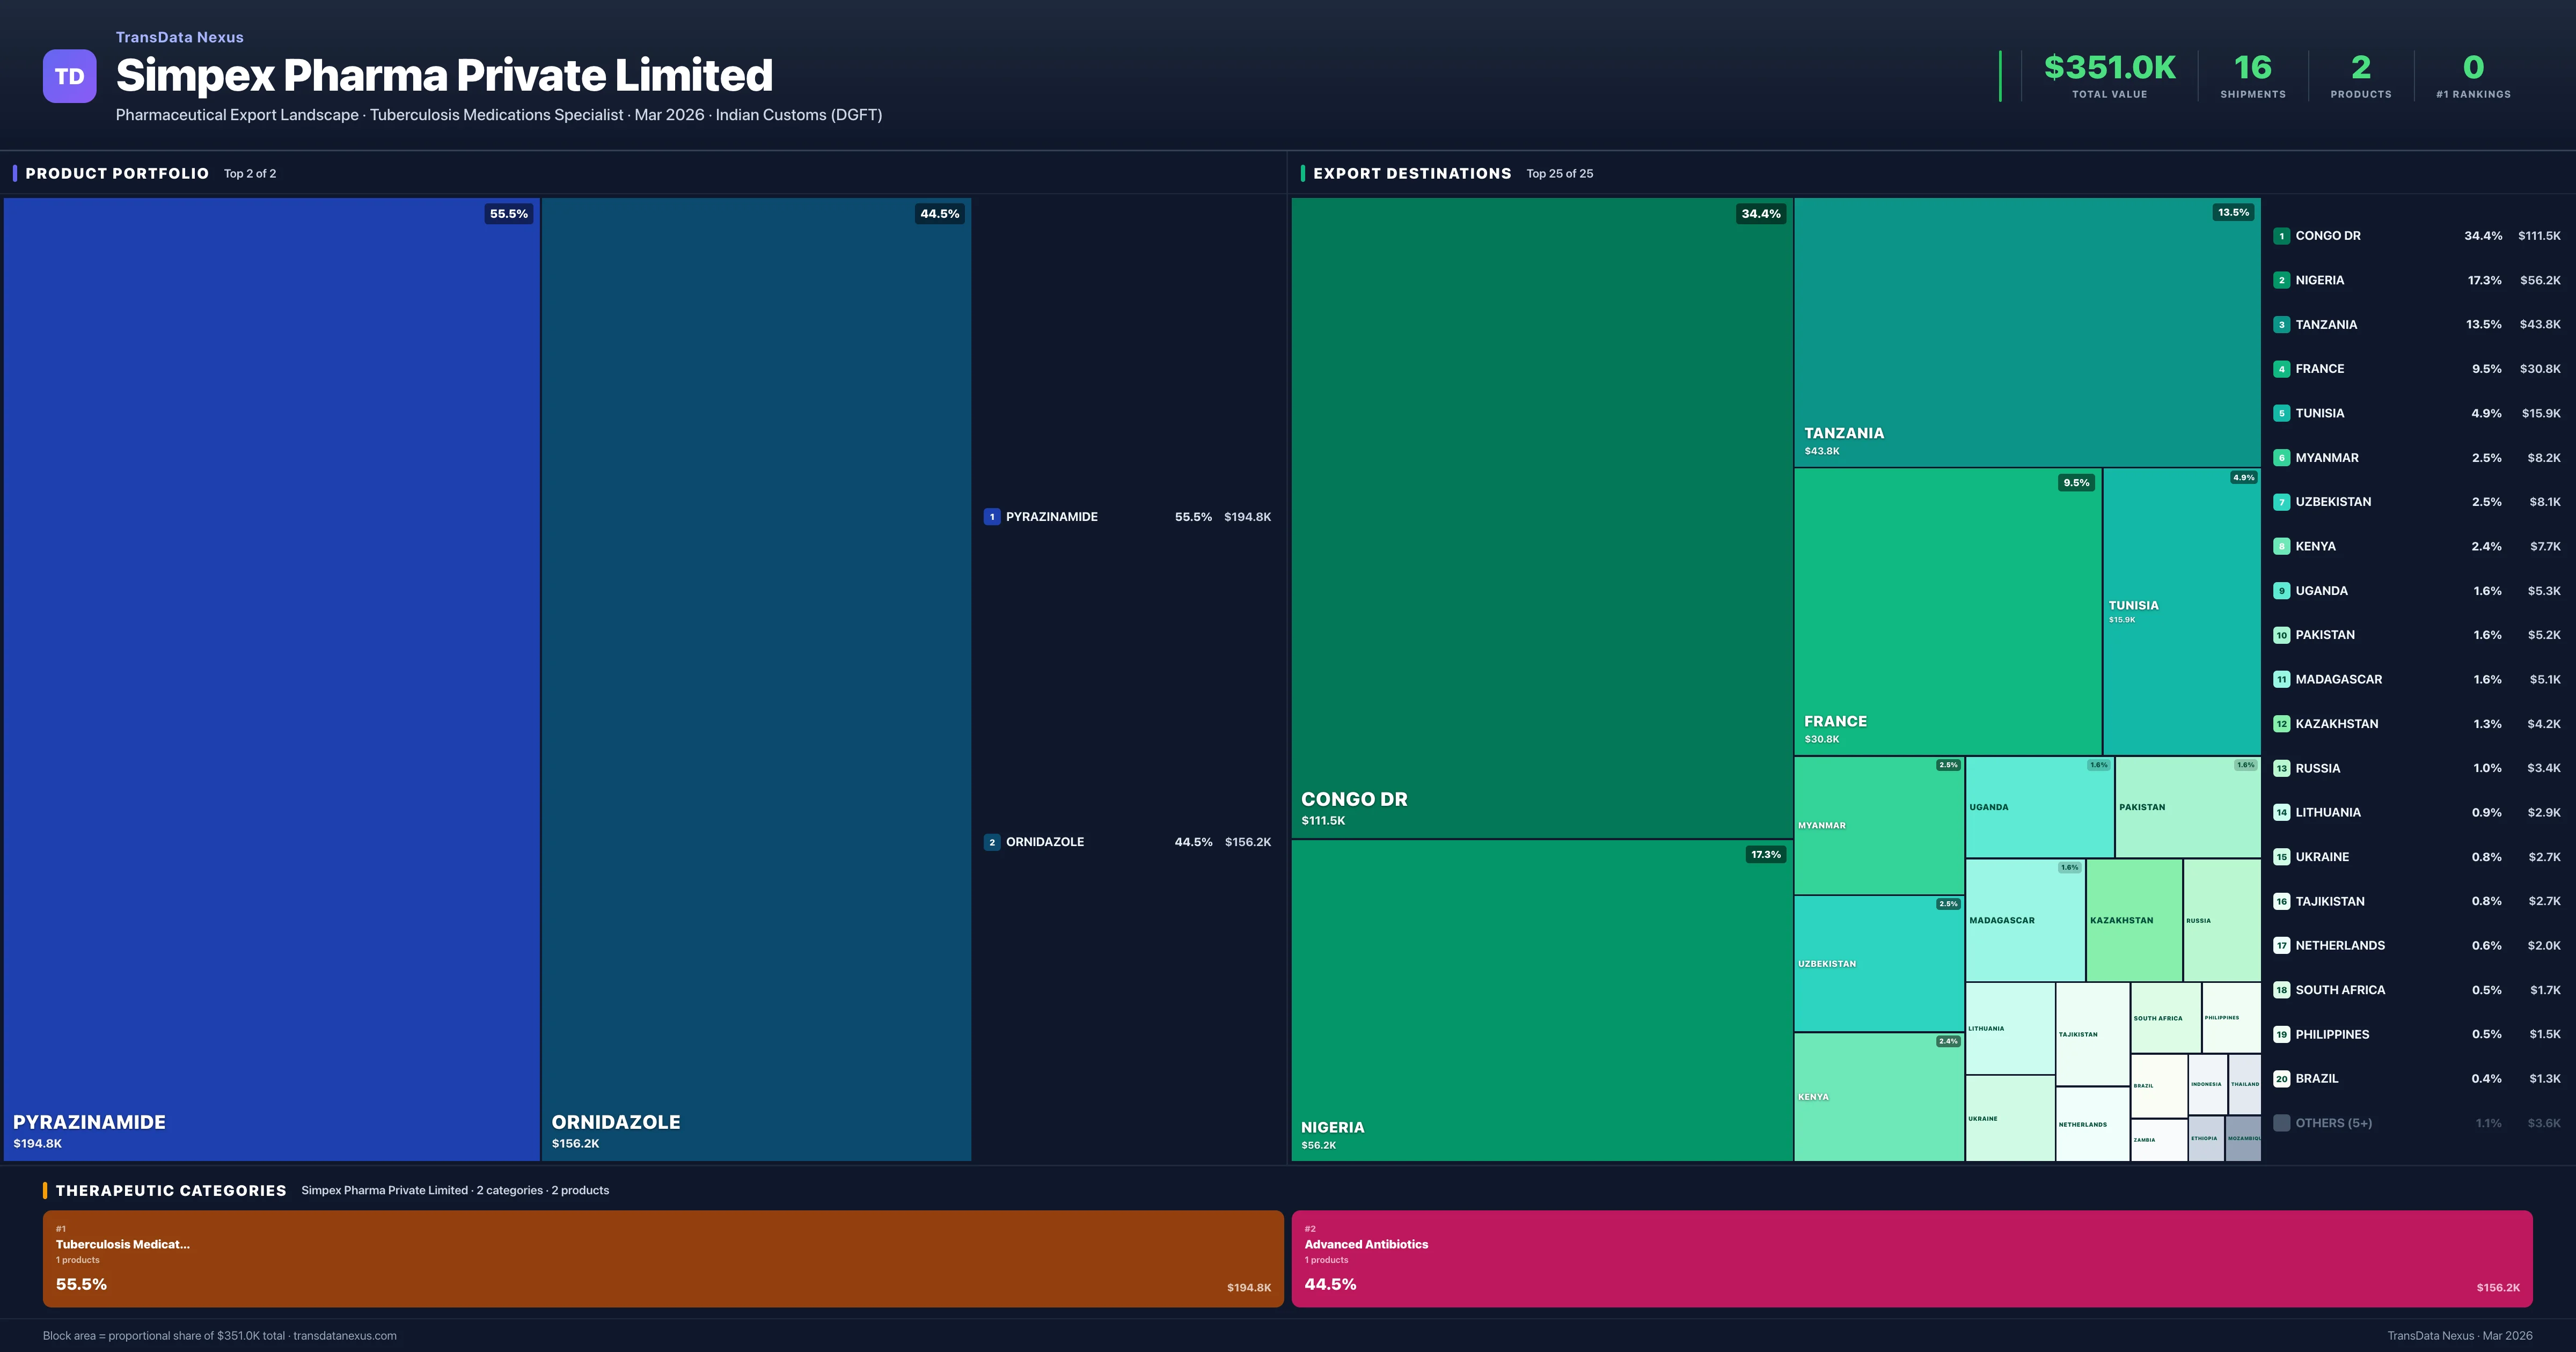Click Pyrazinamide rank 1 badge in product list

(991, 517)
